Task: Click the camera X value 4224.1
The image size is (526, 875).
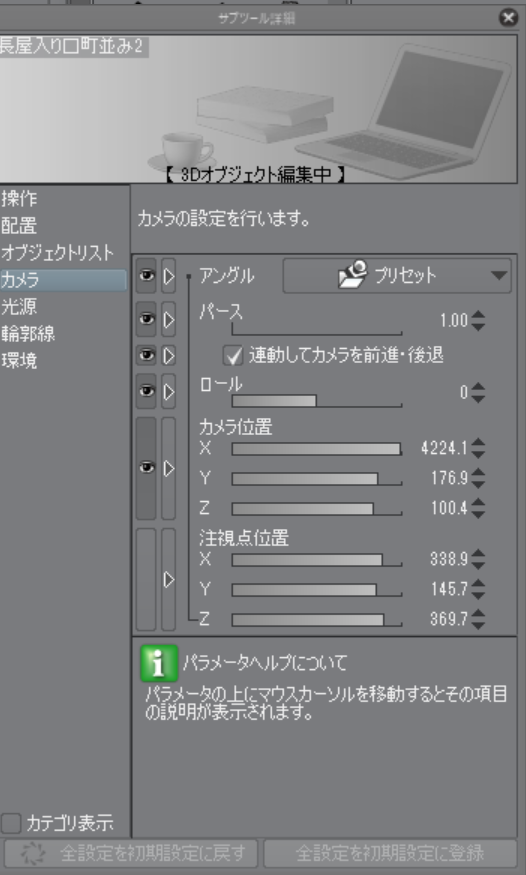Action: (444, 448)
